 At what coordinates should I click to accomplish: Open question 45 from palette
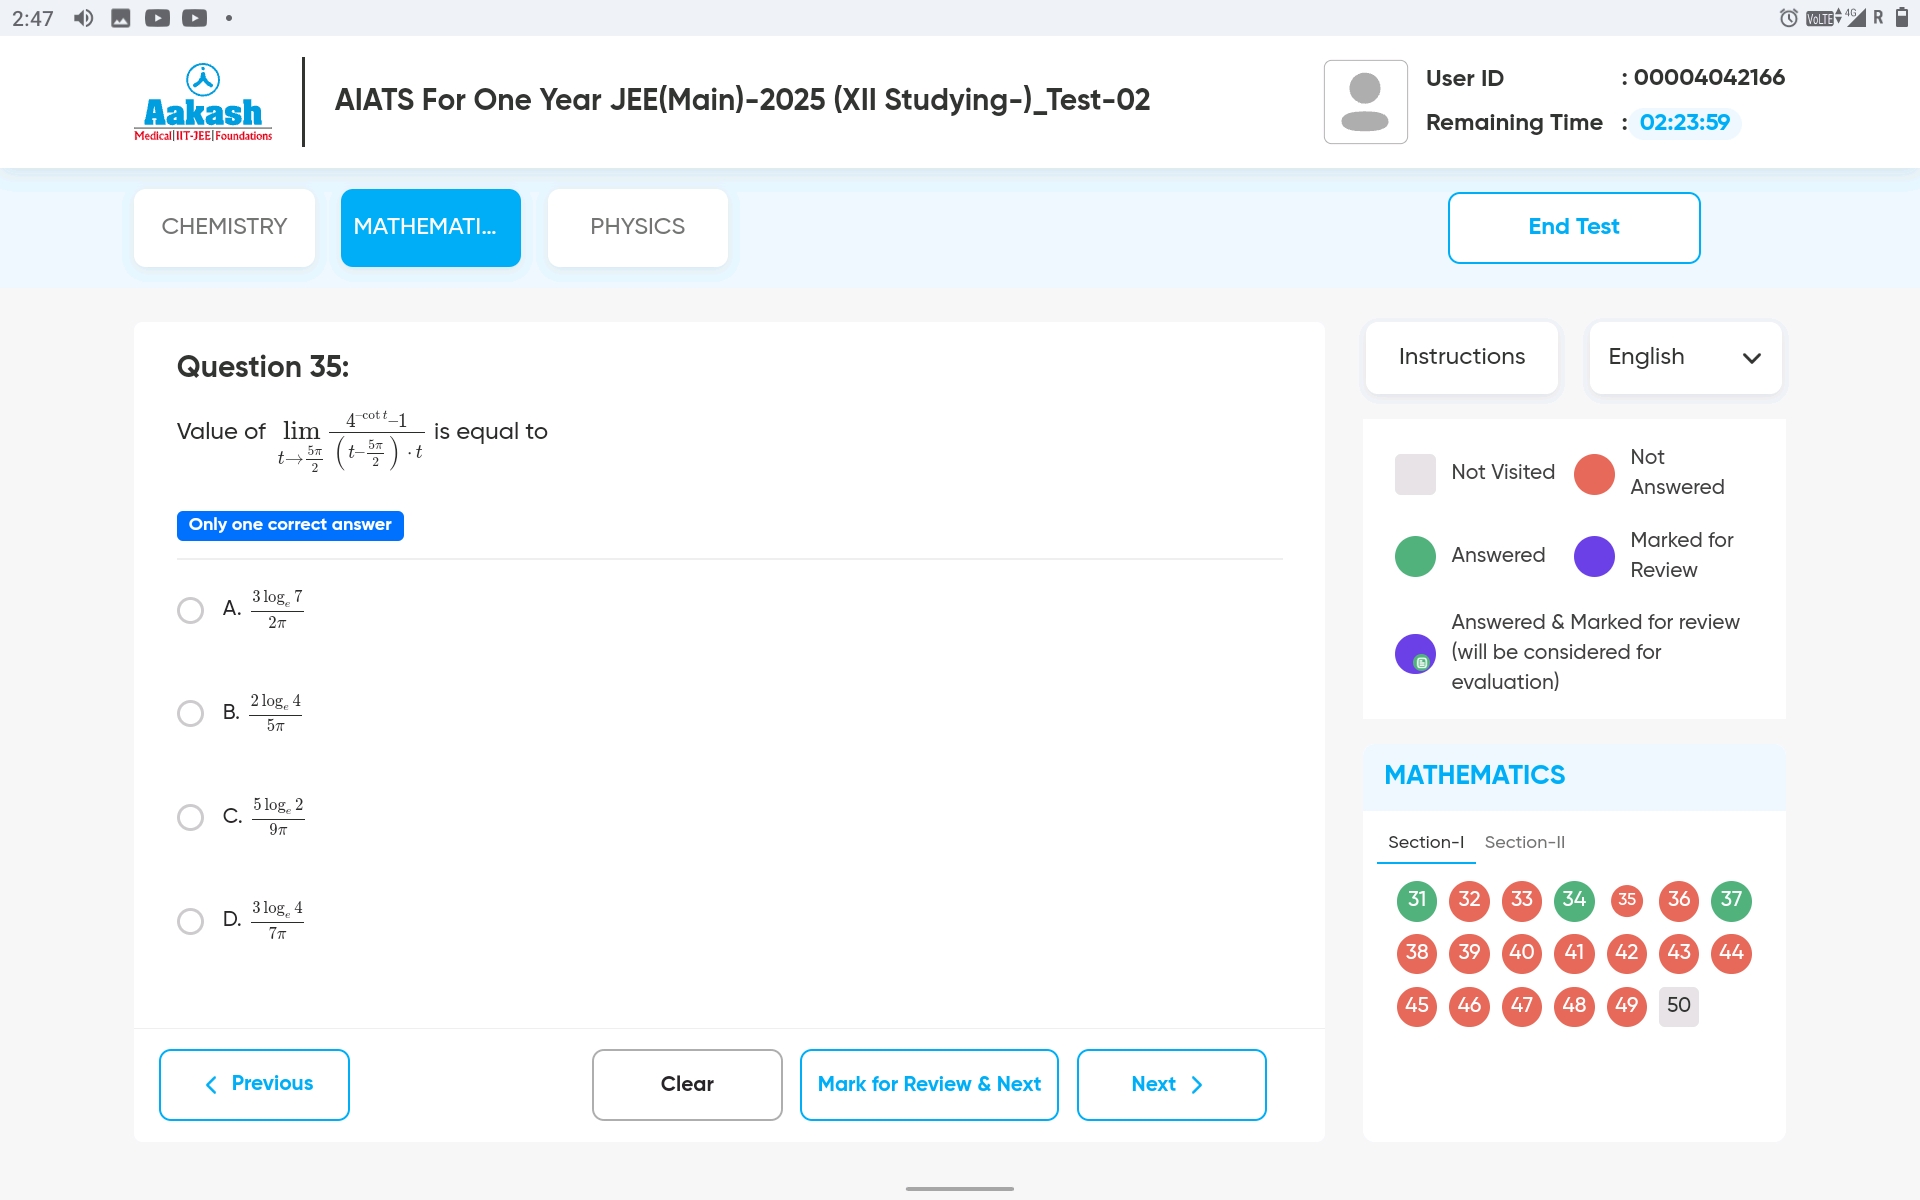(1416, 1006)
